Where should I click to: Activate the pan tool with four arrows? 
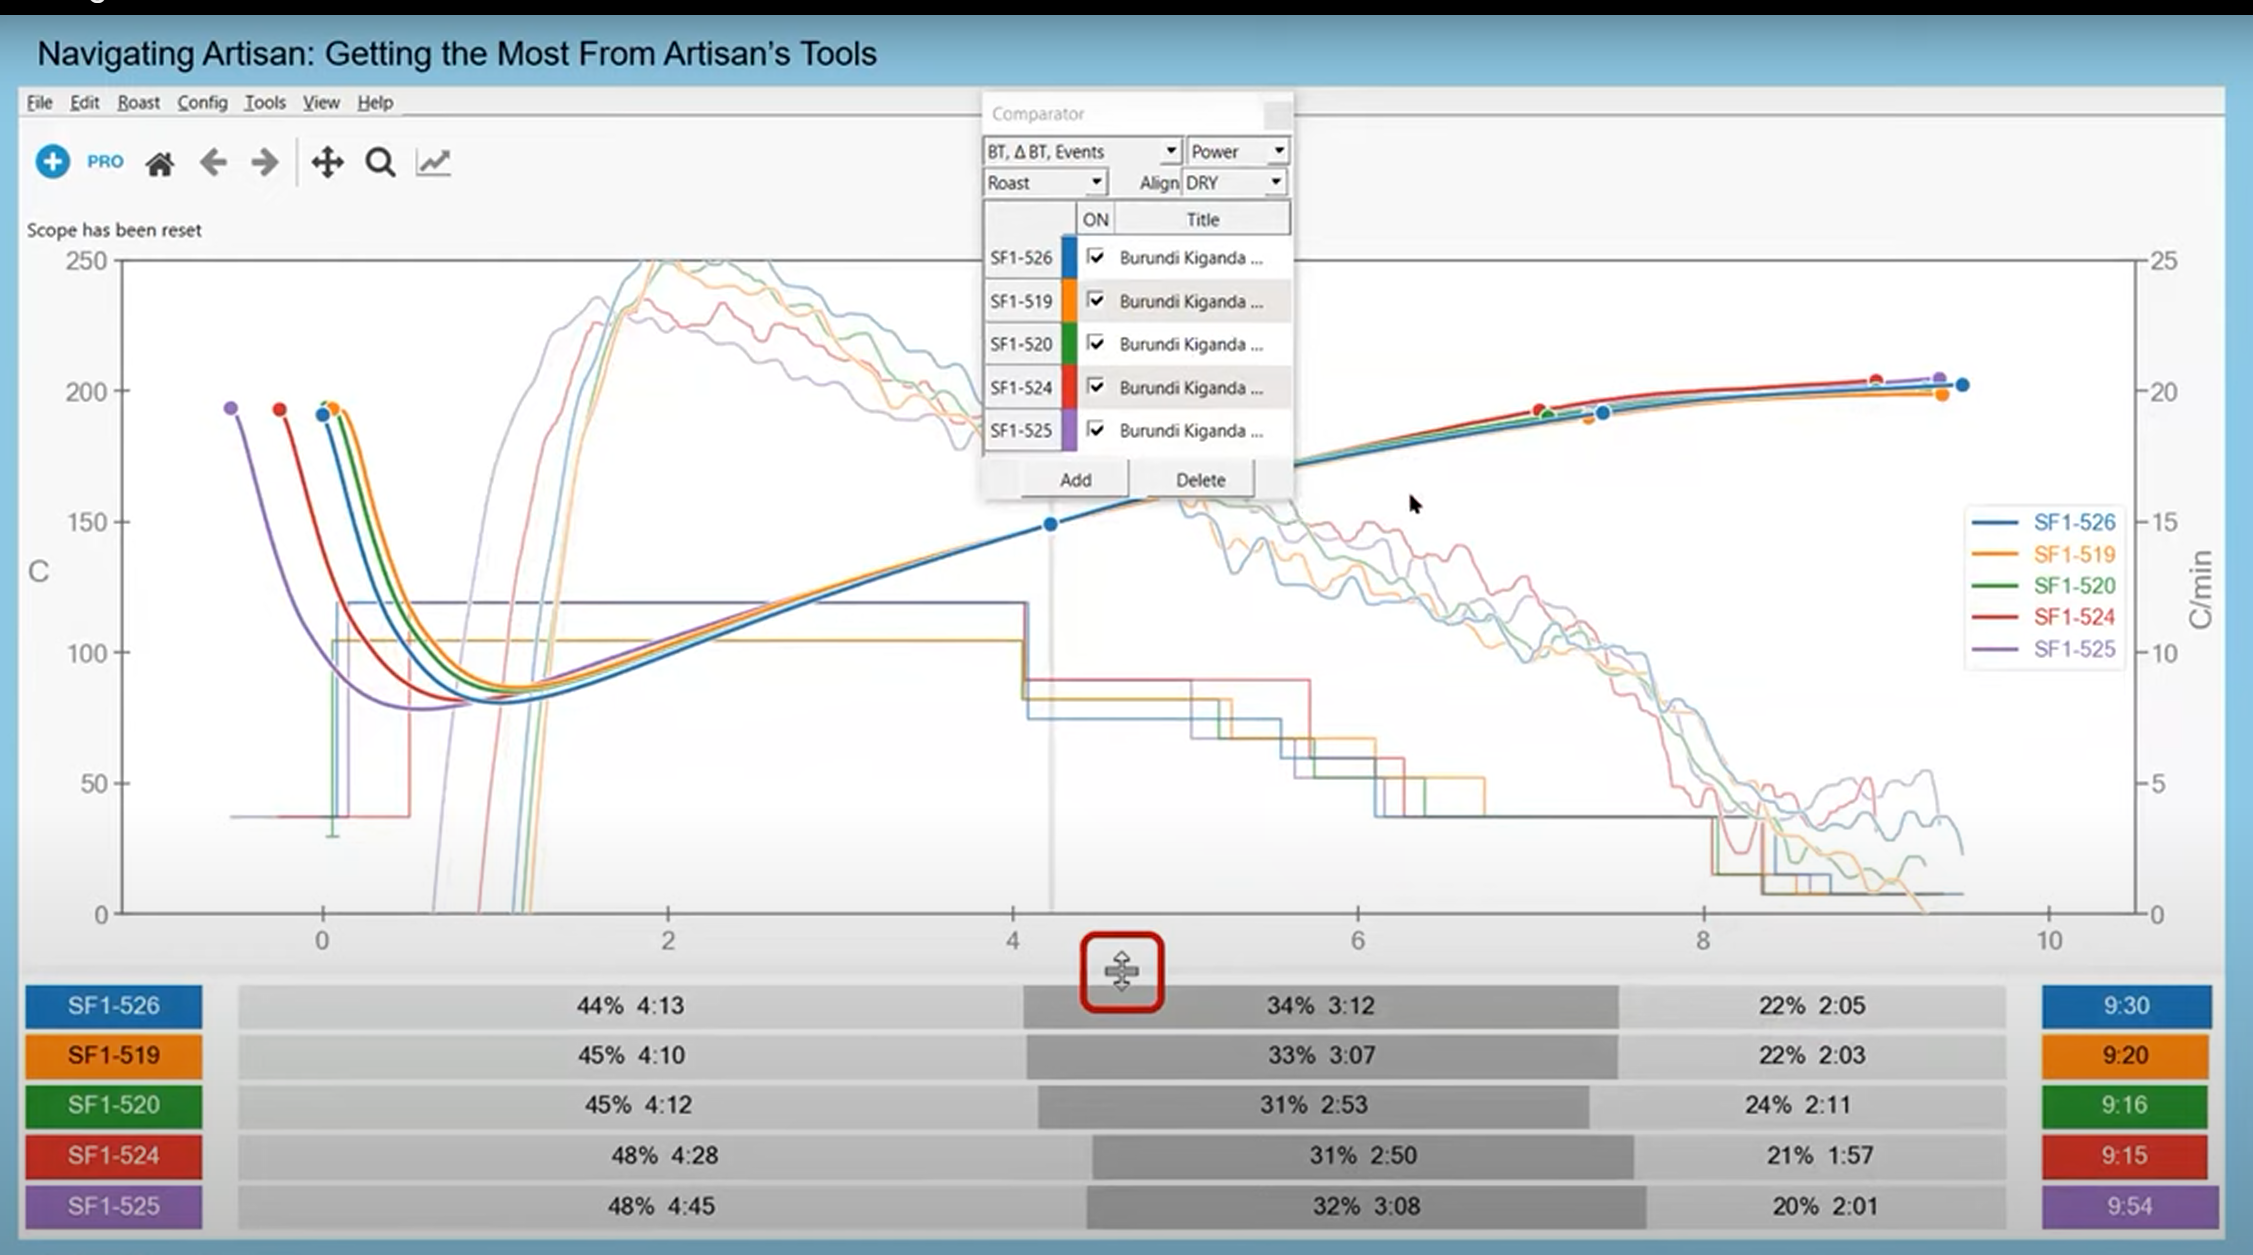point(327,162)
